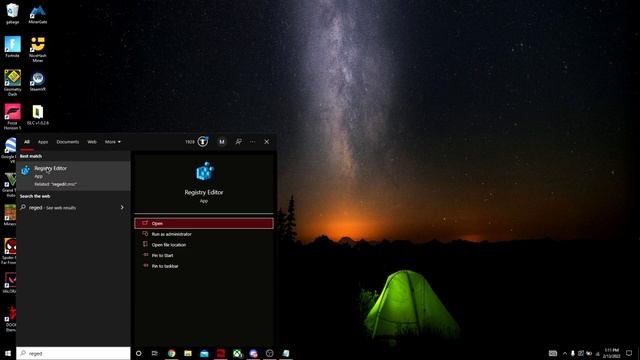Open the taskbar clock and date

(x=611, y=353)
